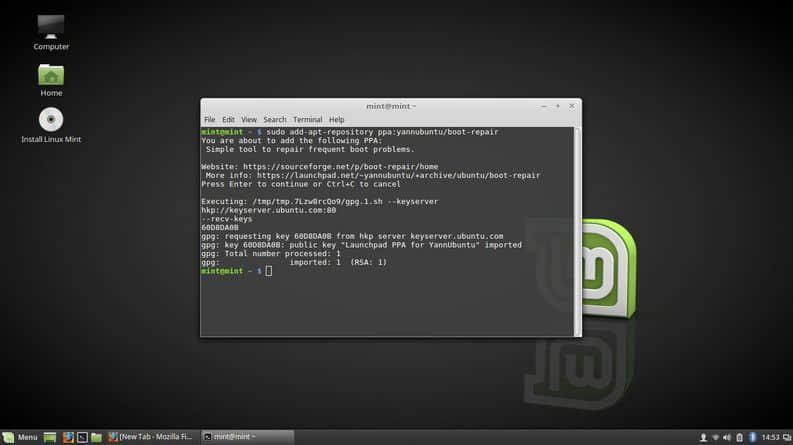This screenshot has width=793, height=445.
Task: Open Terminal from the panel launcher
Action: pyautogui.click(x=83, y=437)
